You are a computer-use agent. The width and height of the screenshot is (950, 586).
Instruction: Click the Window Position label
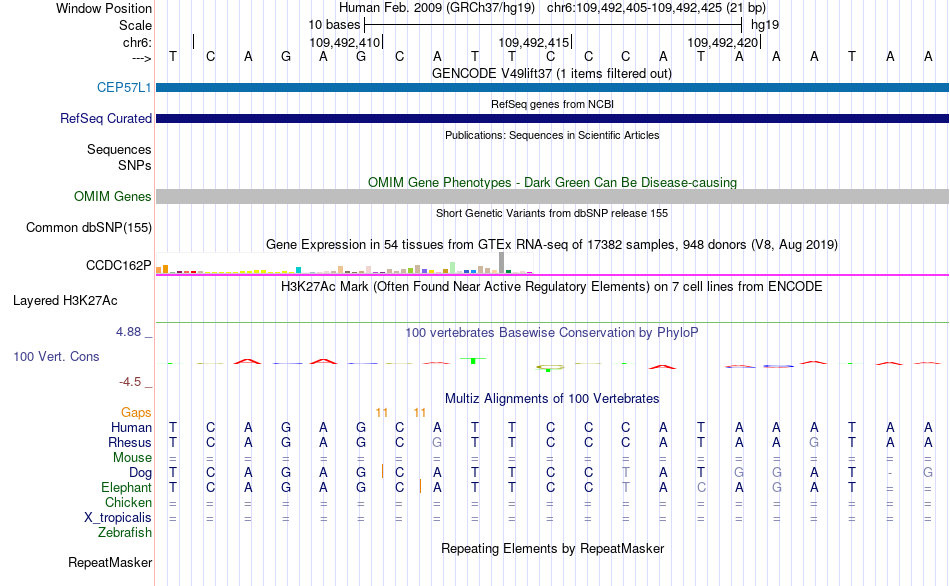104,8
